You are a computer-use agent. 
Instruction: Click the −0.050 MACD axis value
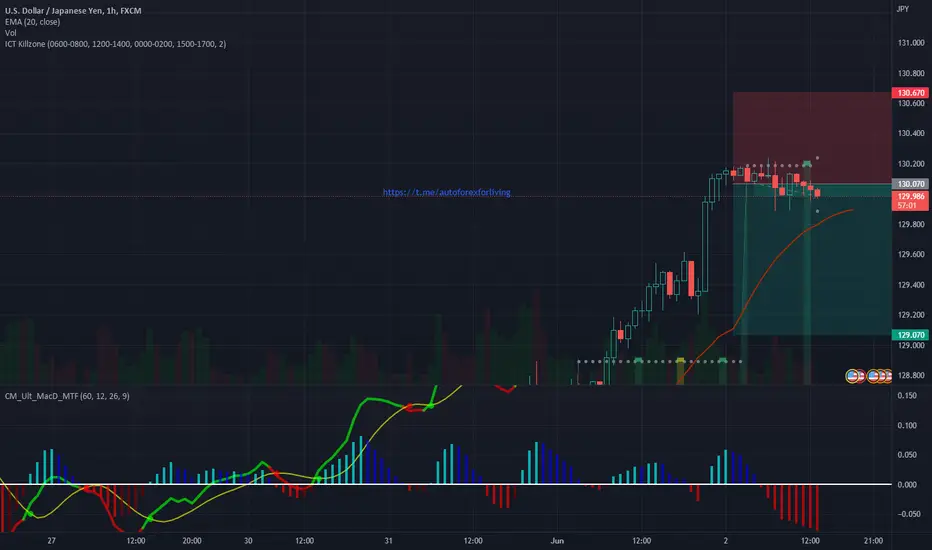pyautogui.click(x=907, y=514)
